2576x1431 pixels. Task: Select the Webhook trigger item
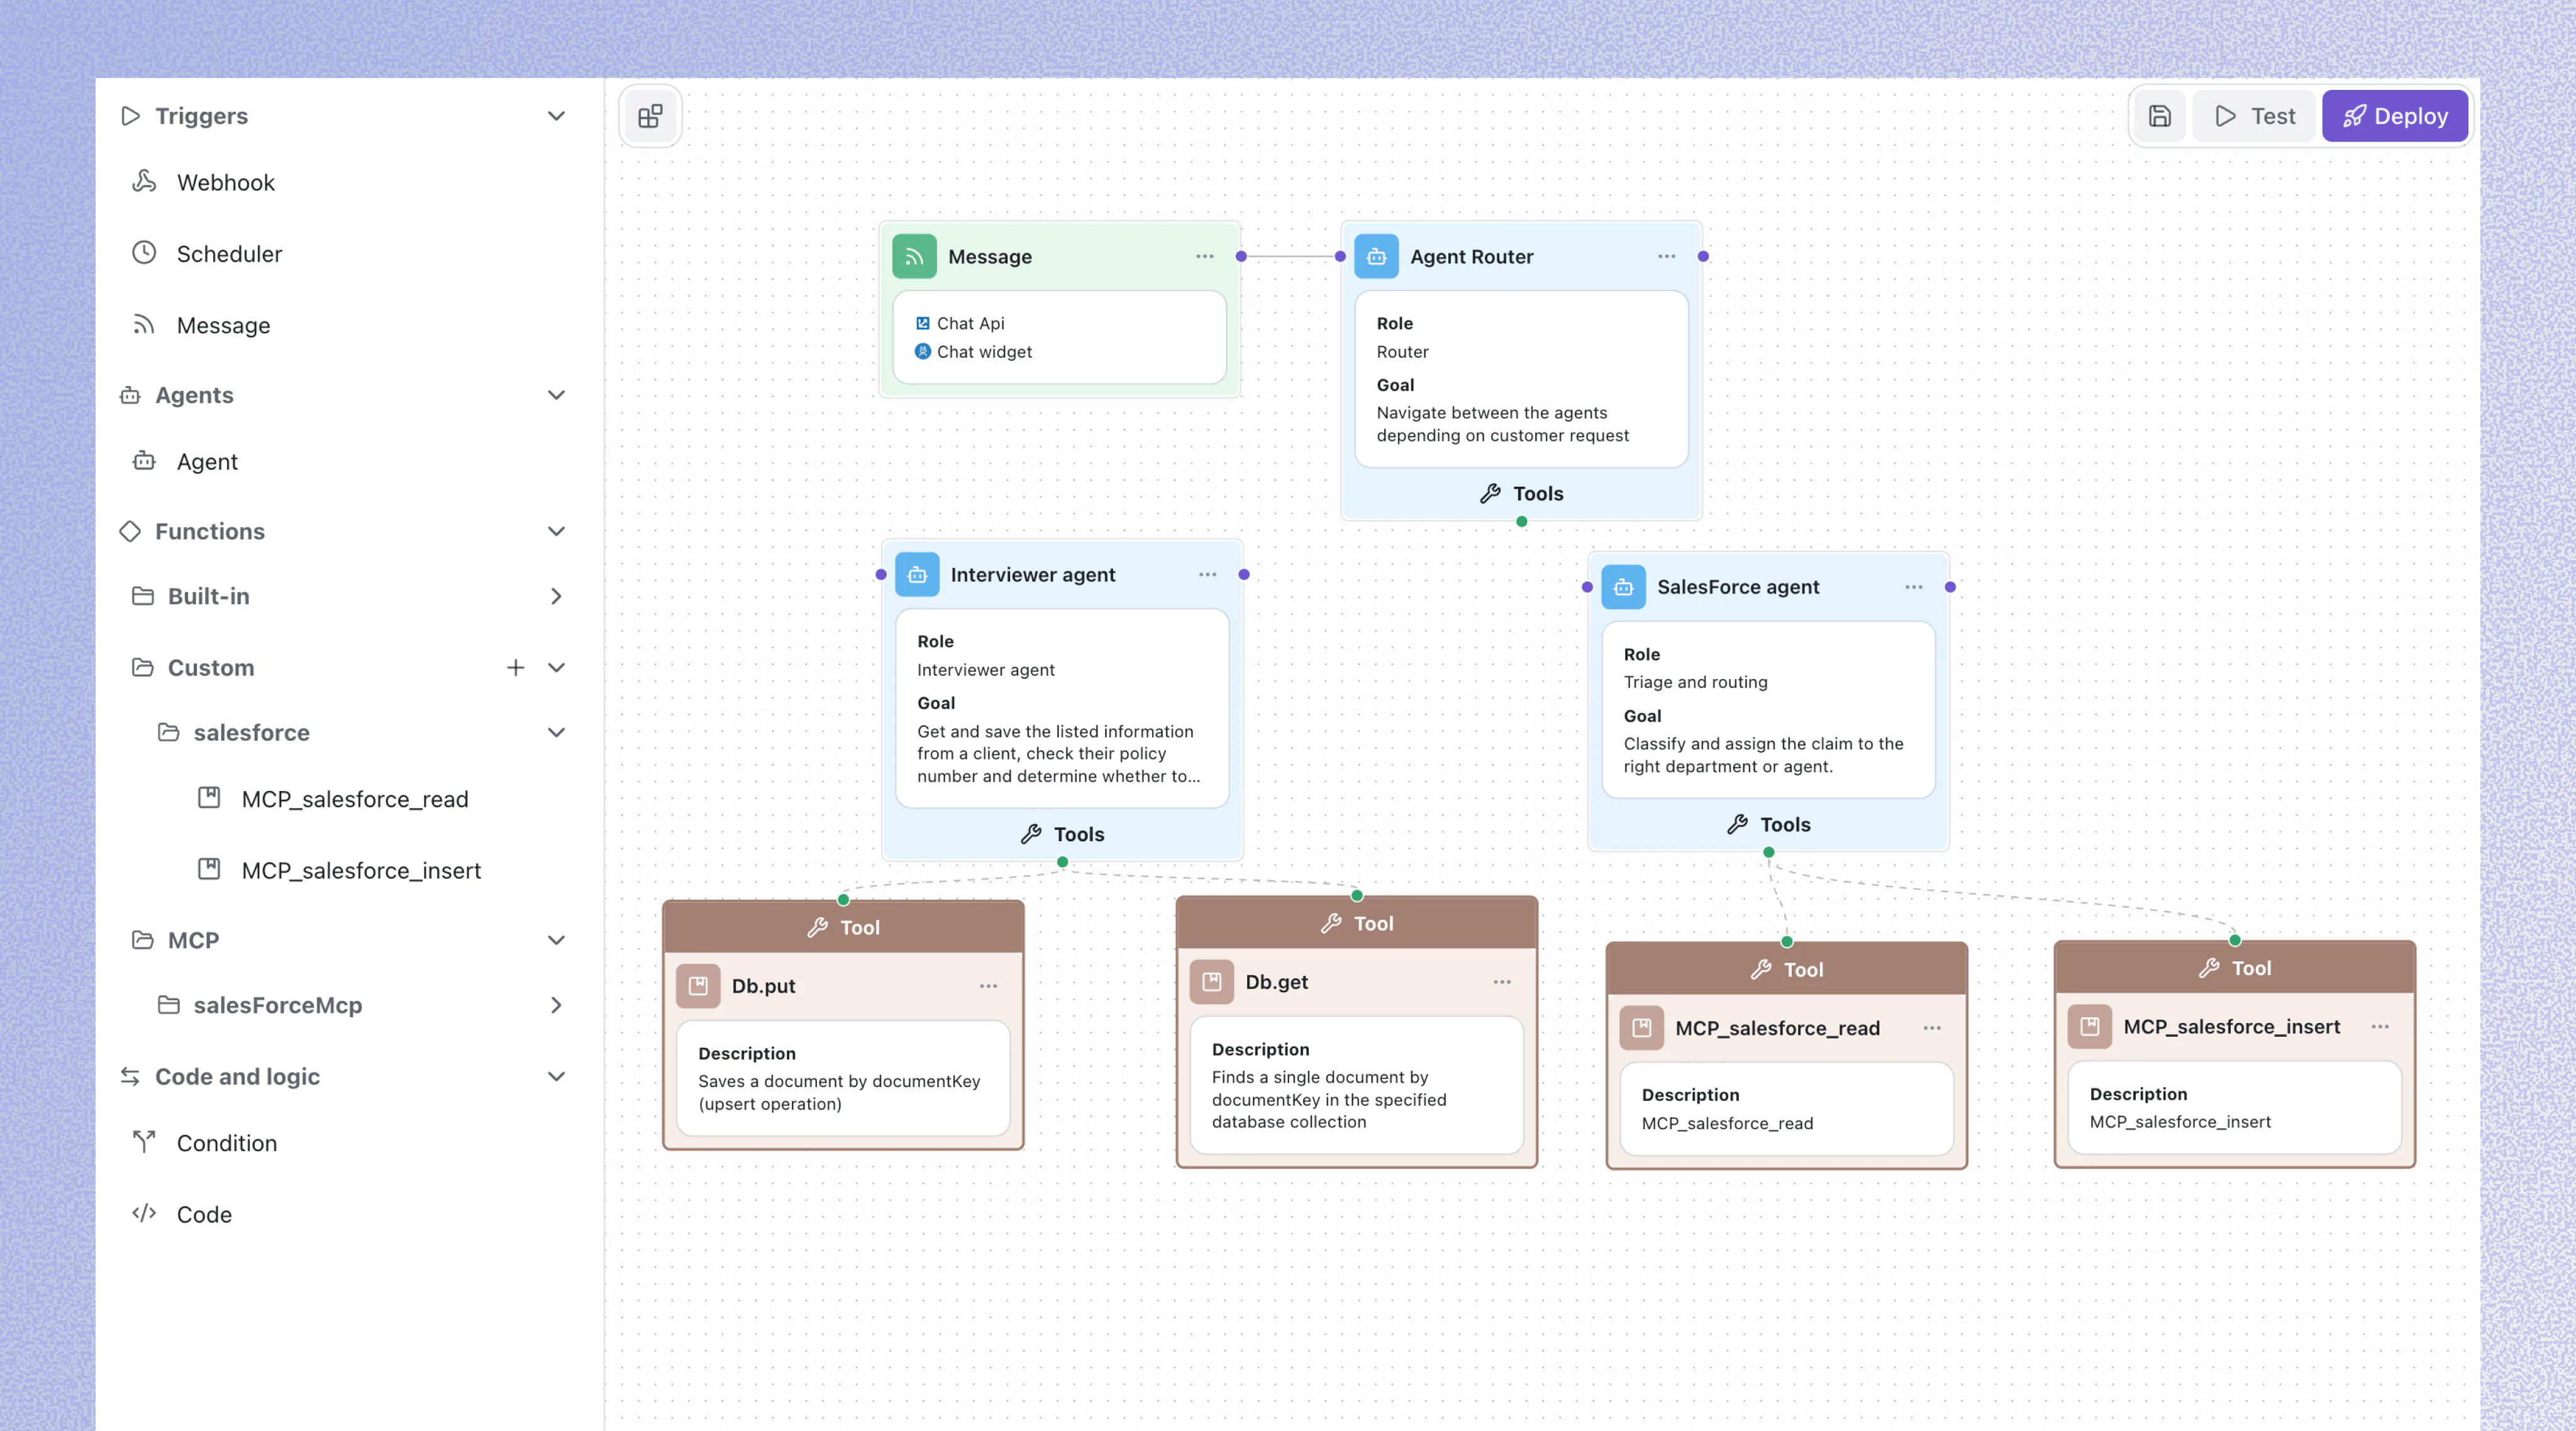click(225, 182)
